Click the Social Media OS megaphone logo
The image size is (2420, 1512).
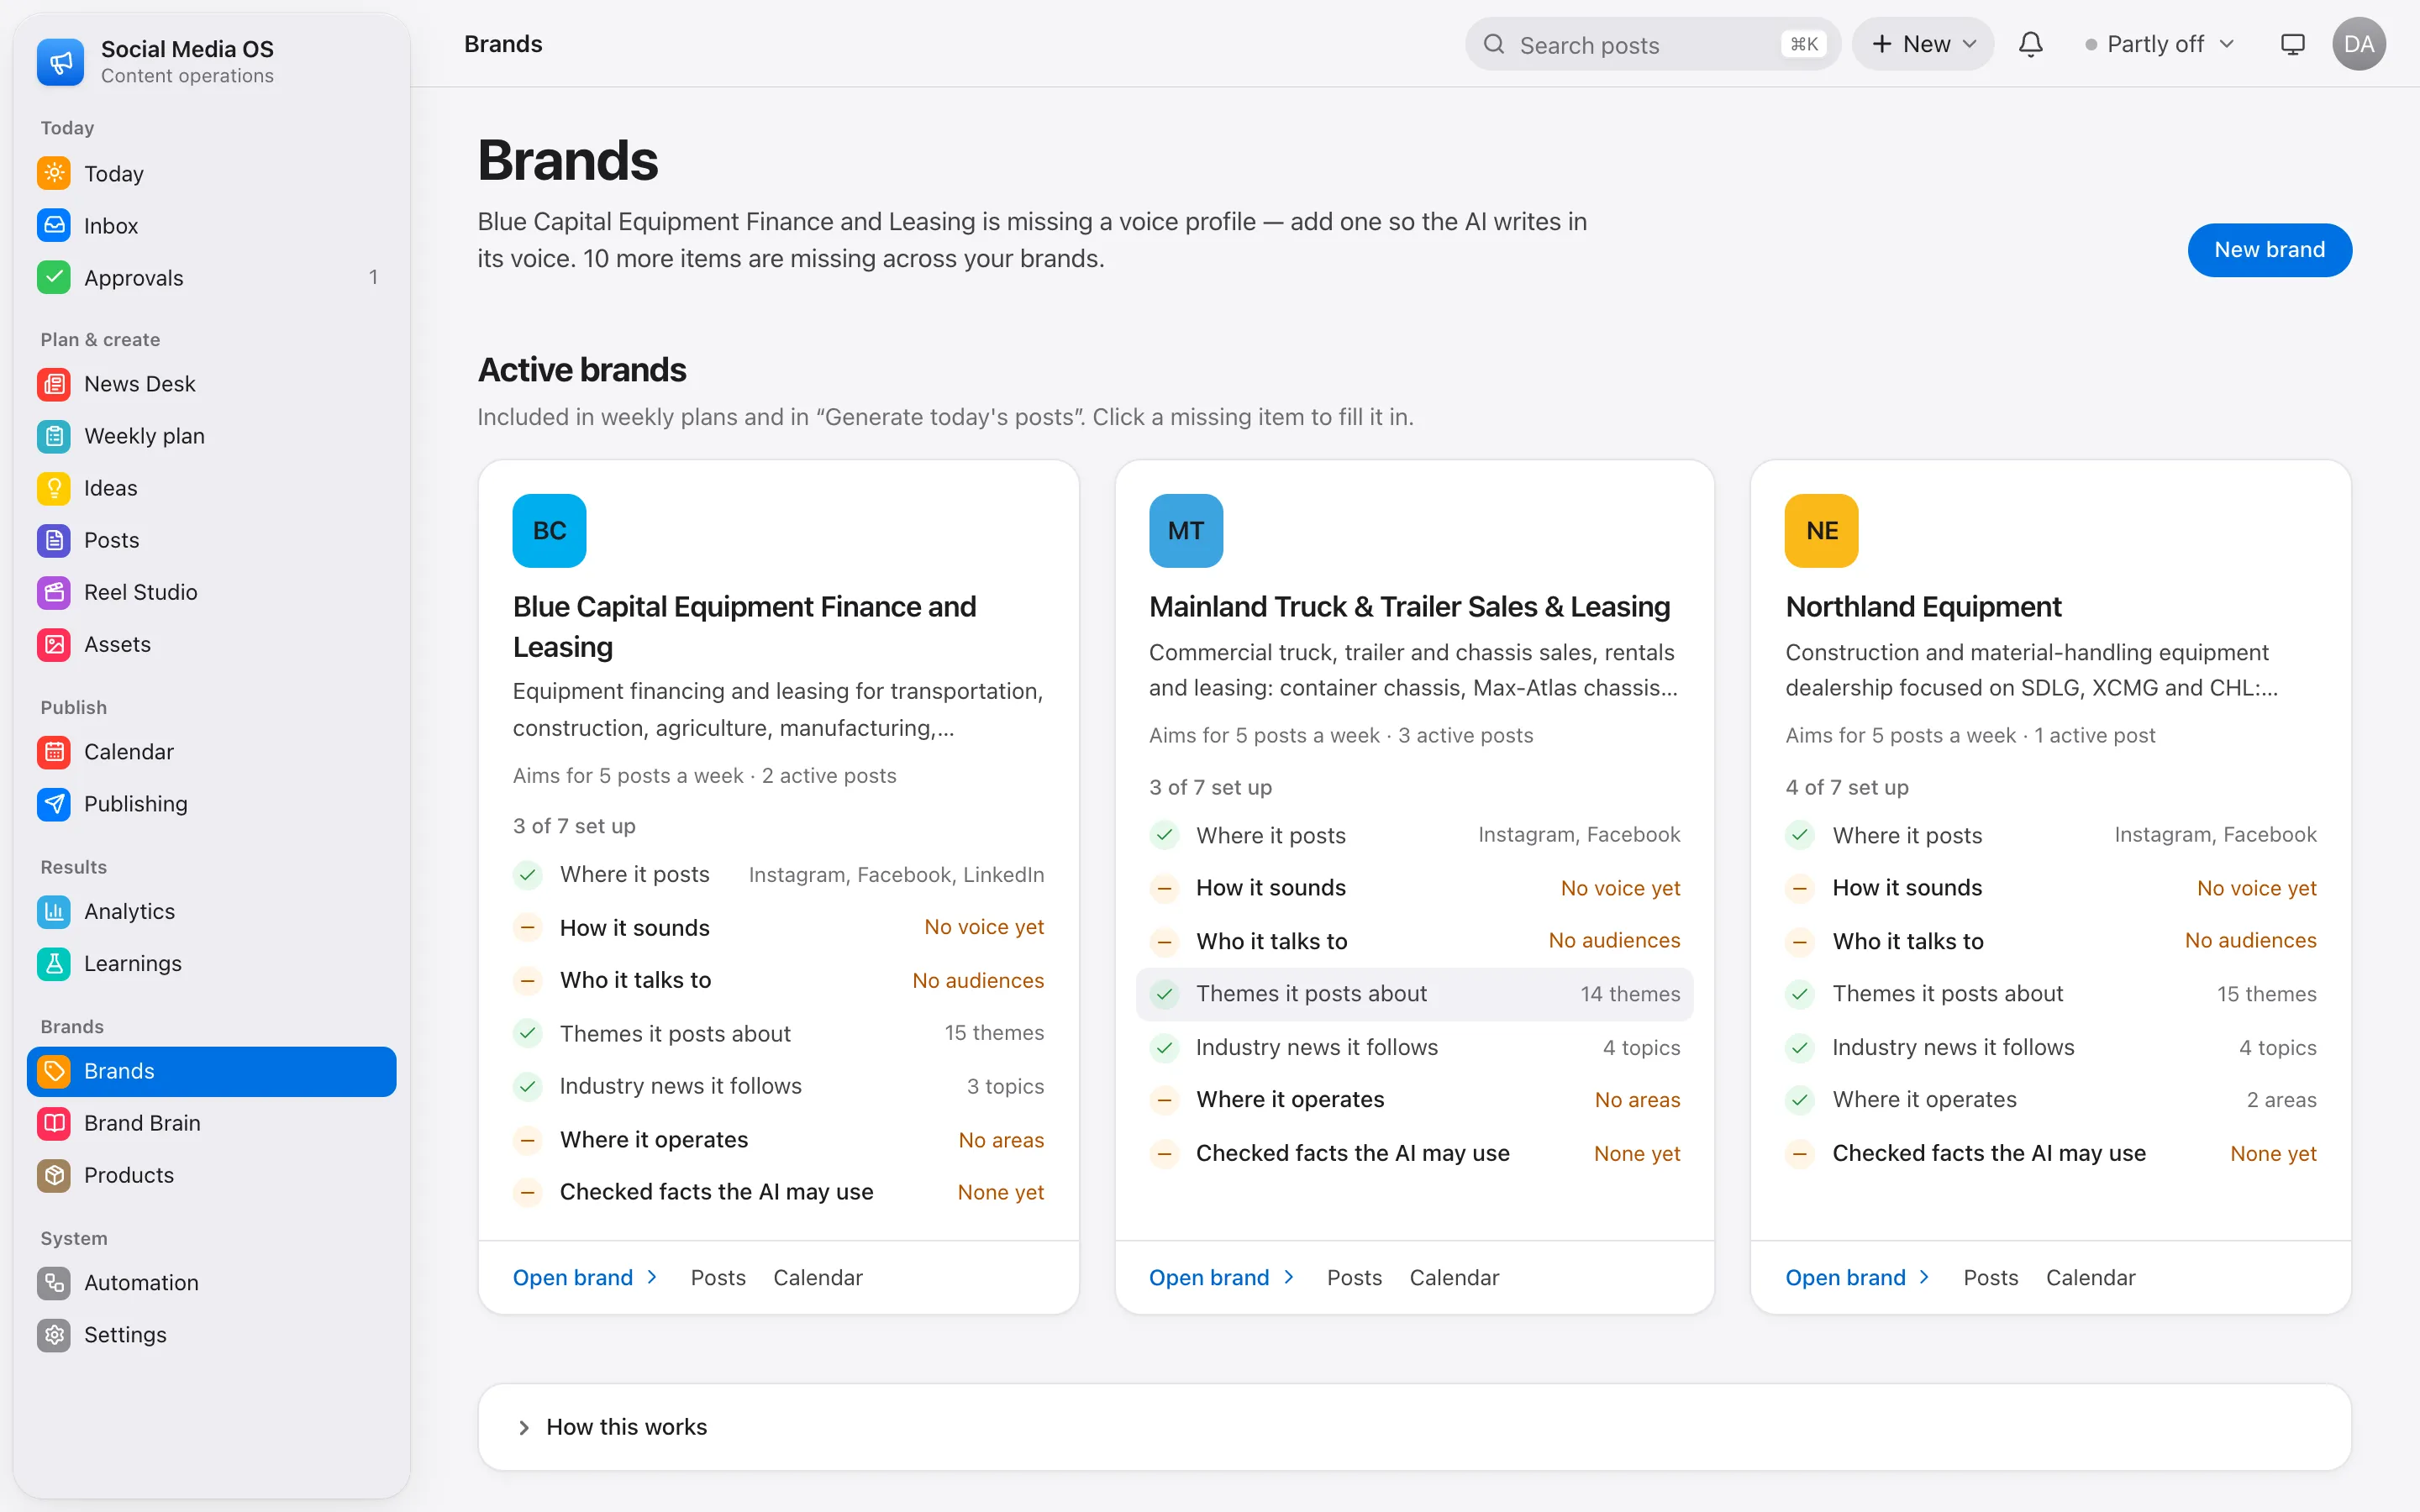(61, 61)
